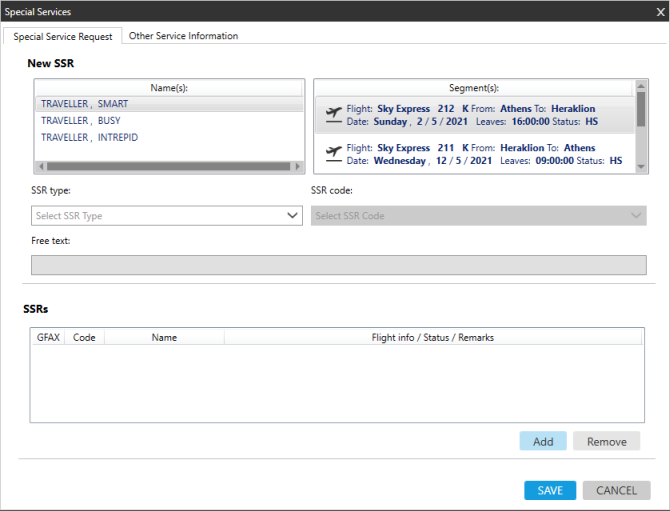The height and width of the screenshot is (511, 670).
Task: Expand the SSR type dropdown
Action: point(167,216)
